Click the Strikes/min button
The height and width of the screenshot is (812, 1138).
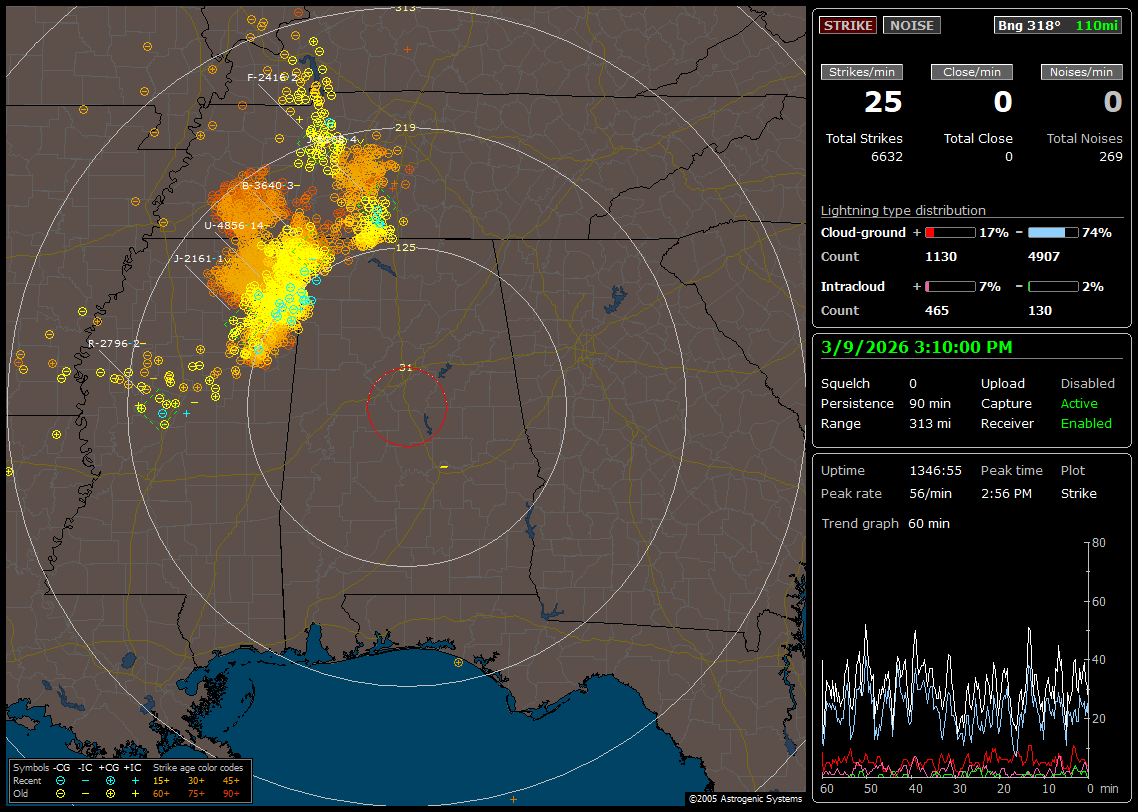(862, 72)
